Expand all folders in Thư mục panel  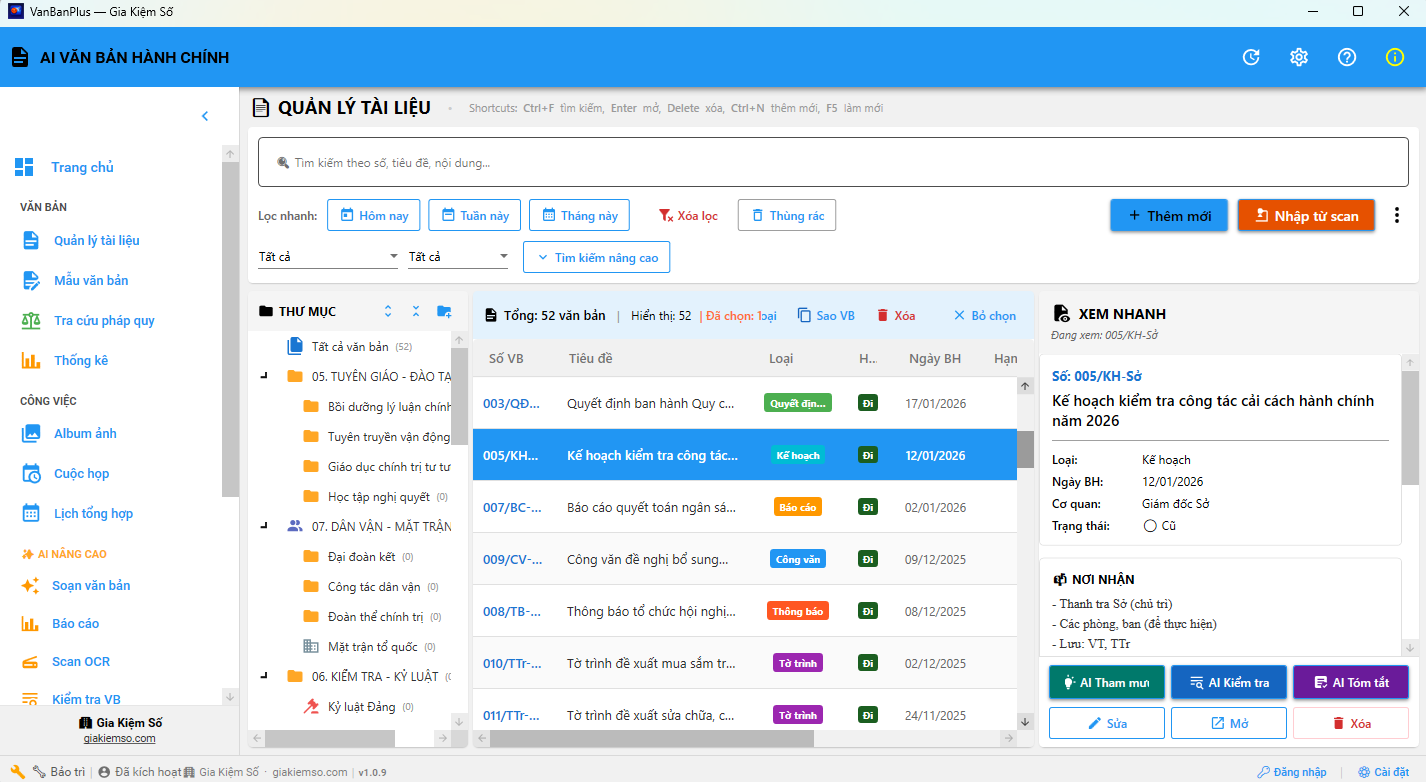tap(388, 312)
